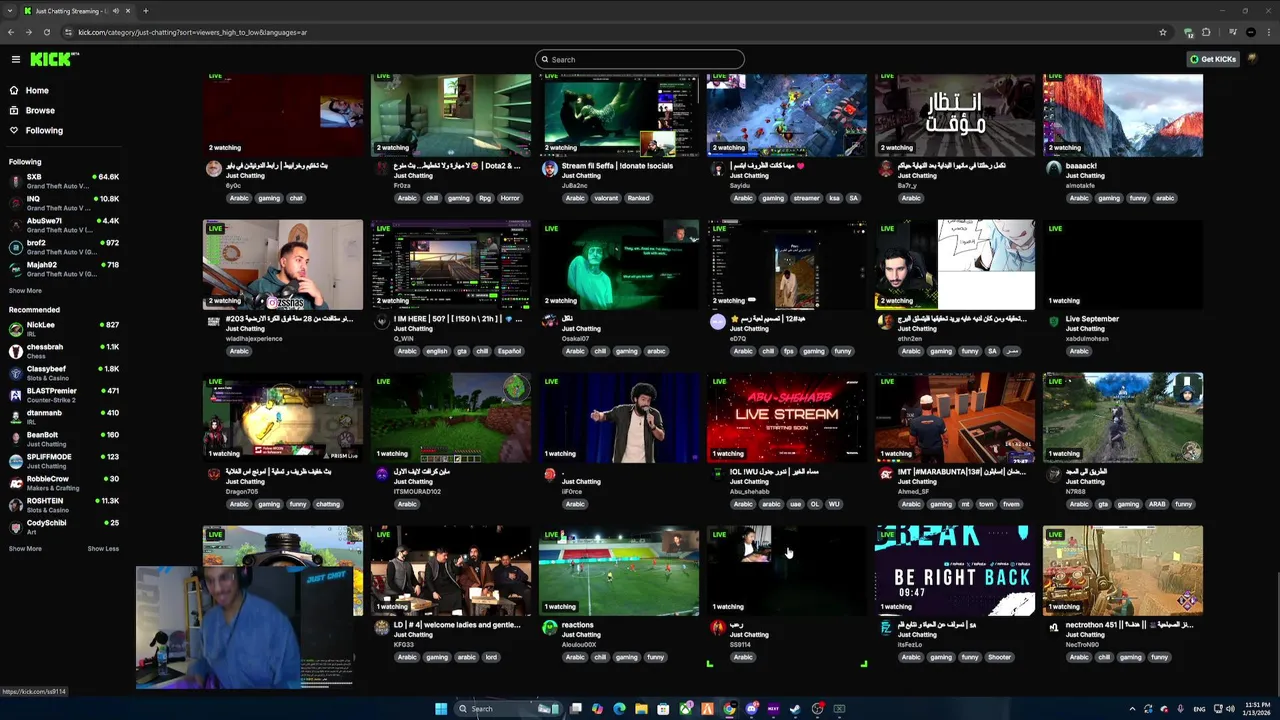Collapse Recommended list with Show Less
Viewport: 1280px width, 720px height.
[103, 548]
